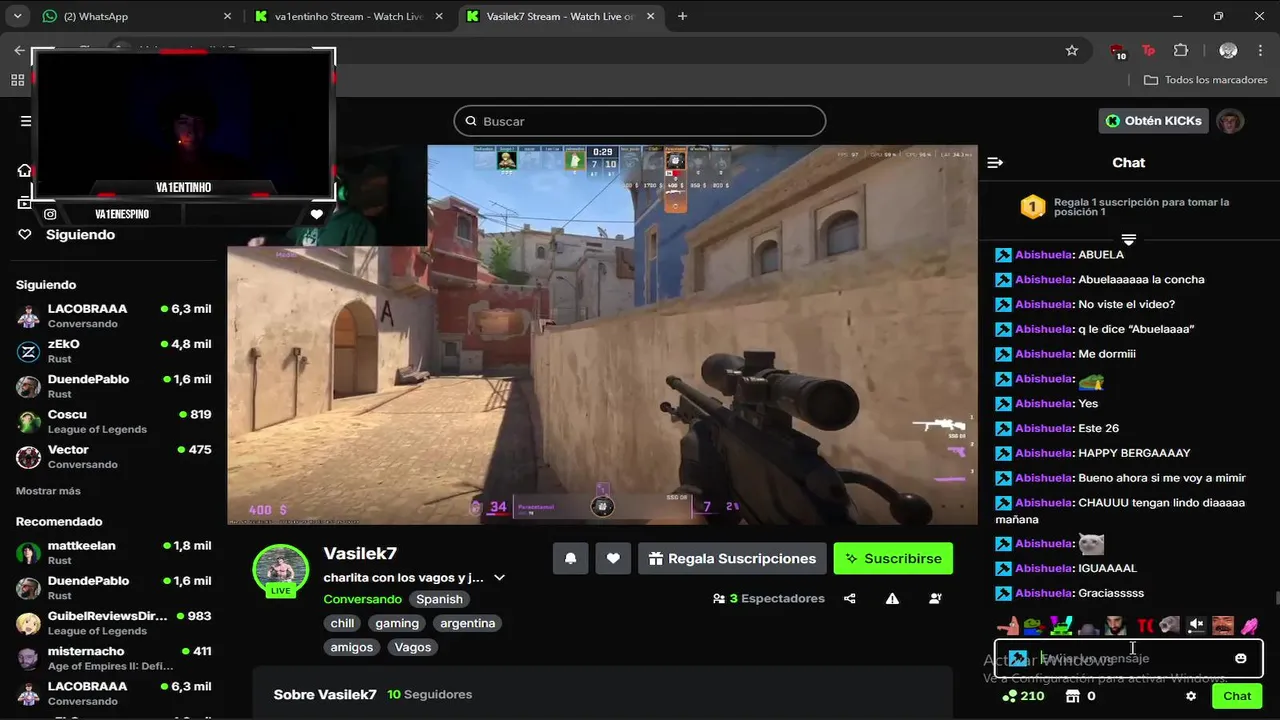Select the Vasilek7 Stream tab

pos(562,16)
